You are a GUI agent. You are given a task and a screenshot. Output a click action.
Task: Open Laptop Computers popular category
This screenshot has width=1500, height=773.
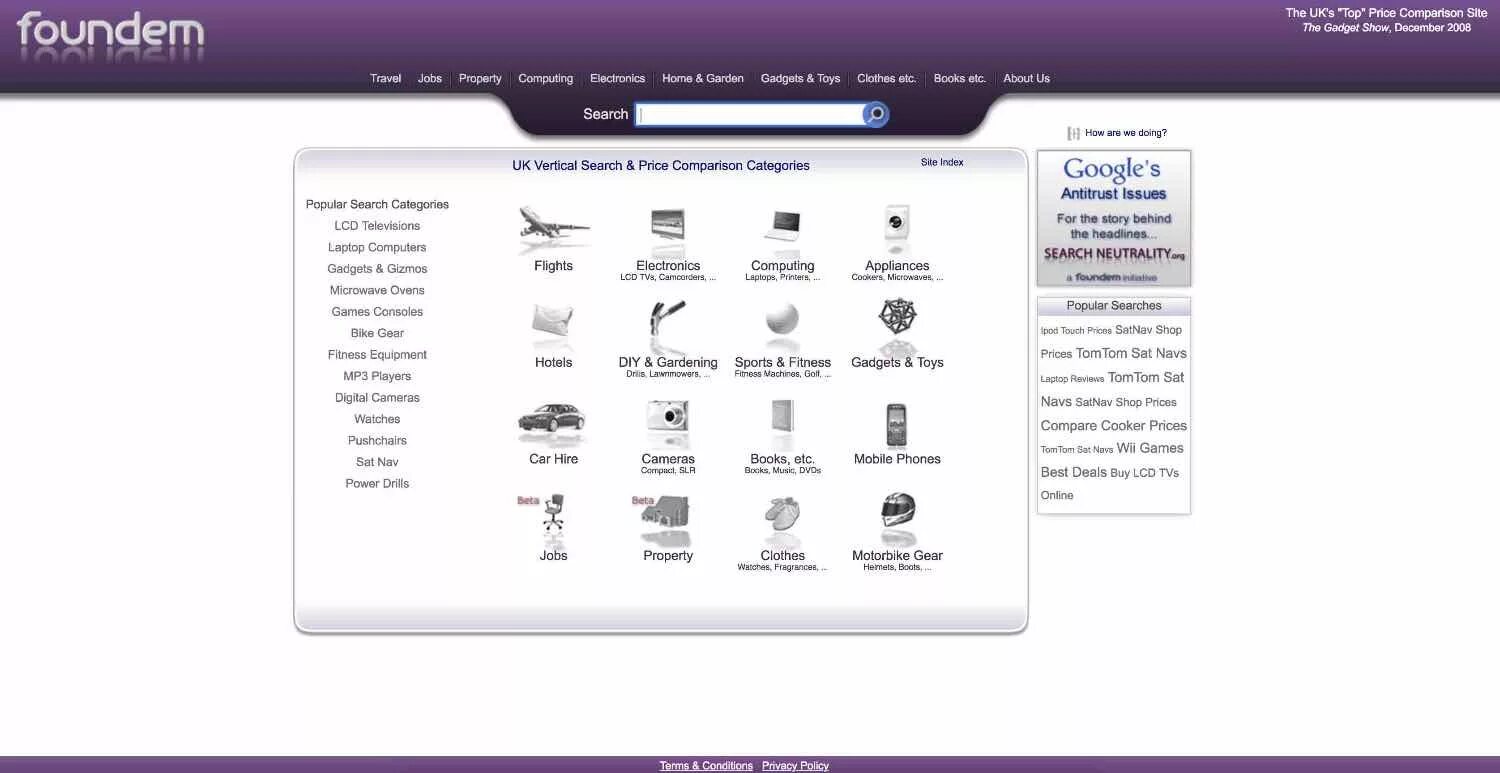(377, 248)
